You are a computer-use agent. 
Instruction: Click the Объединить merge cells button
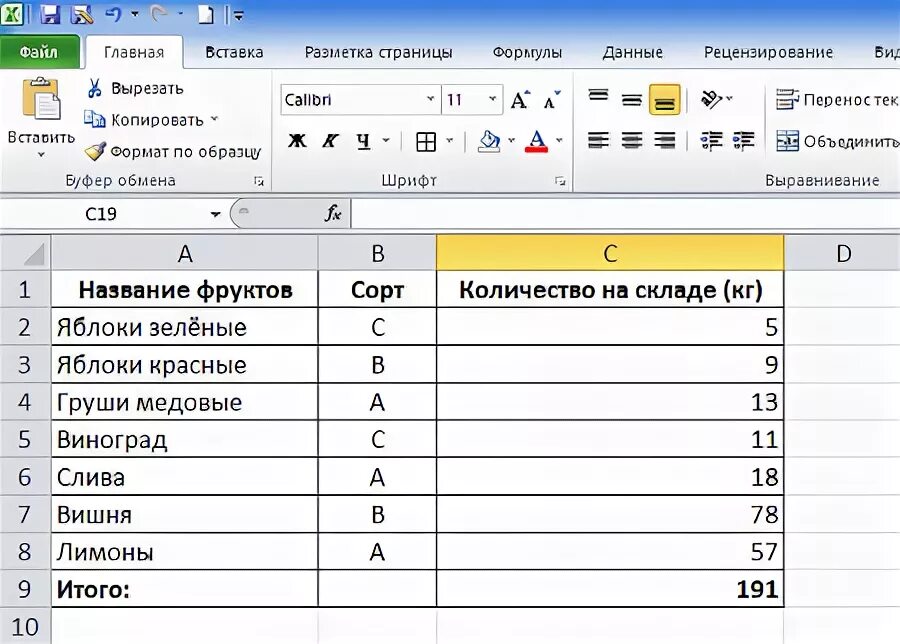click(x=837, y=141)
